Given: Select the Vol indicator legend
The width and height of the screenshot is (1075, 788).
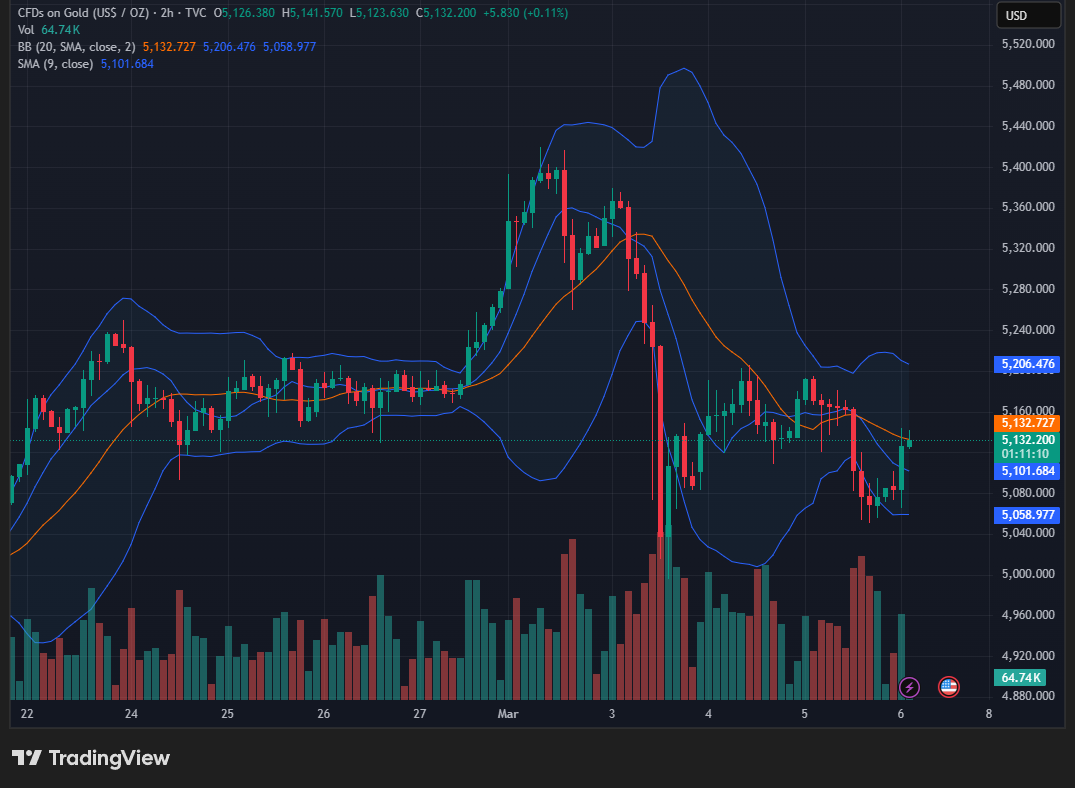Looking at the screenshot, I should [27, 30].
